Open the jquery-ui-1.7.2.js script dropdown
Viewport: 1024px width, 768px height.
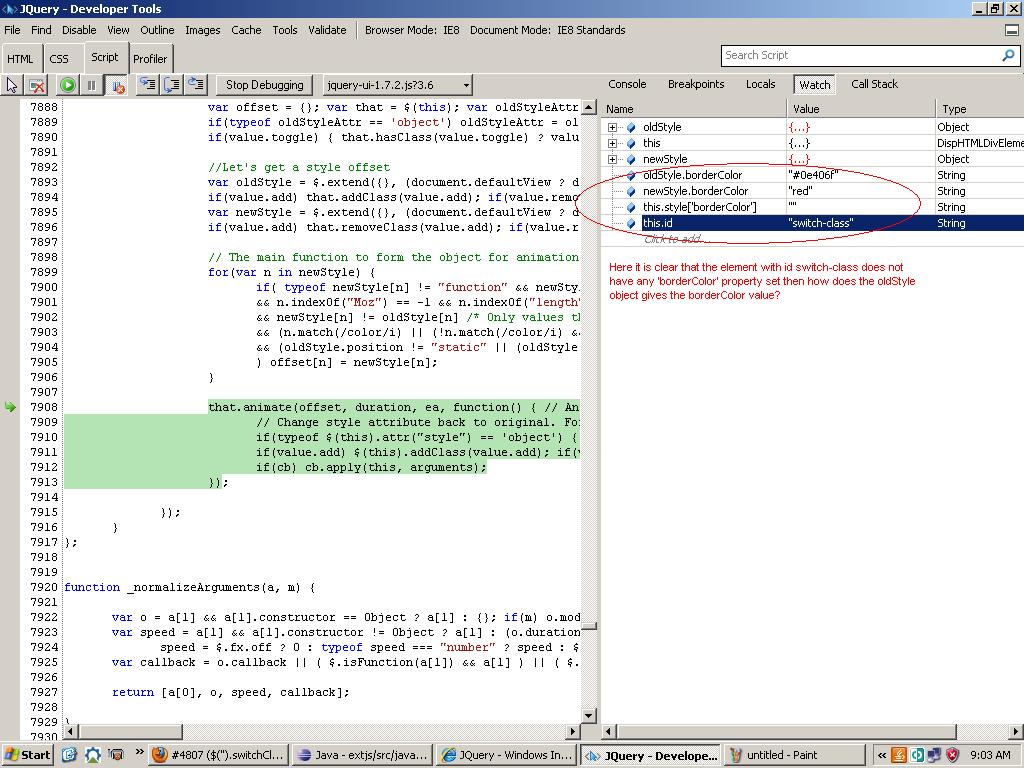click(x=465, y=86)
